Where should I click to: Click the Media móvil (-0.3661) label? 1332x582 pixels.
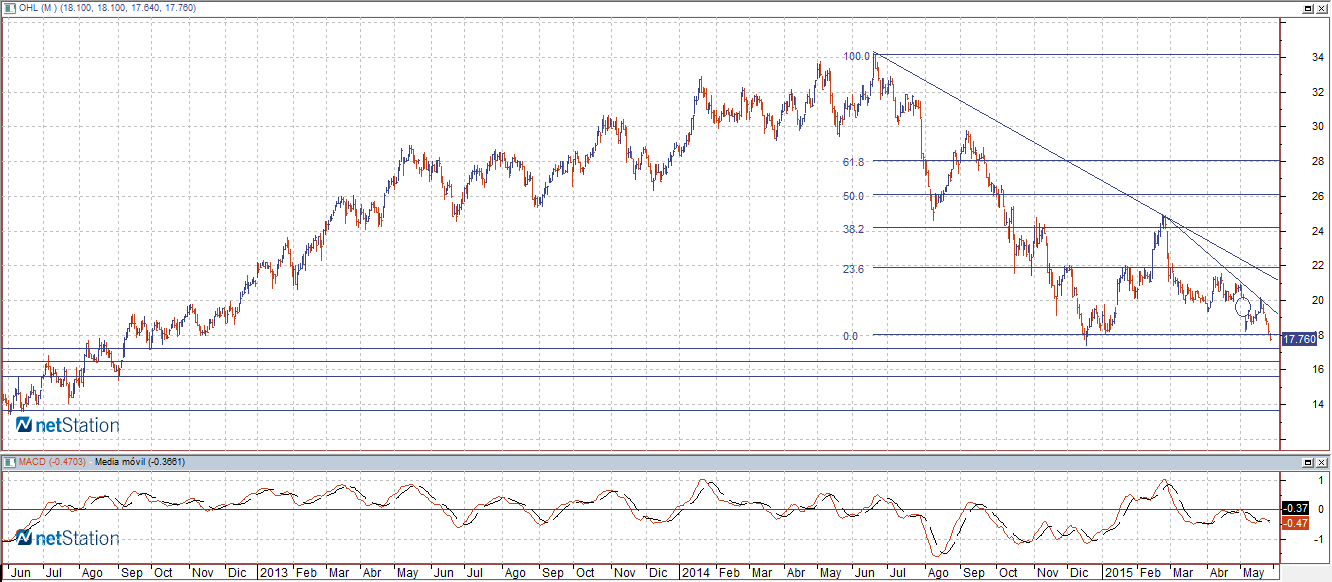coord(138,462)
